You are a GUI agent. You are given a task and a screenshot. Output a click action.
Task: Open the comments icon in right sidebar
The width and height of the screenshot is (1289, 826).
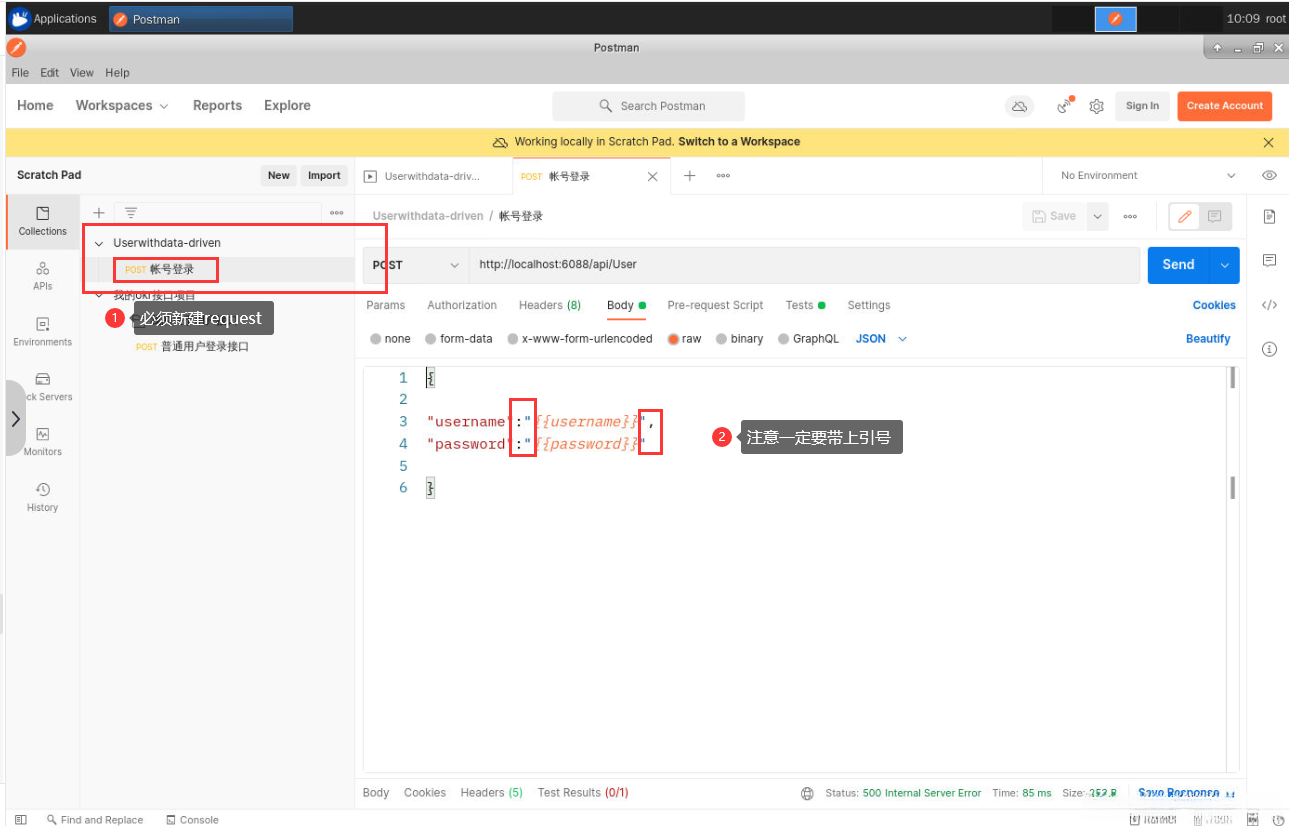(1269, 261)
